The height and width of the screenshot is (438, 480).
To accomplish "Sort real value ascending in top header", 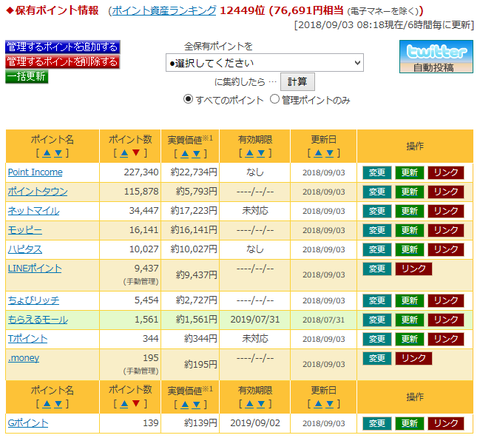I will (185, 154).
